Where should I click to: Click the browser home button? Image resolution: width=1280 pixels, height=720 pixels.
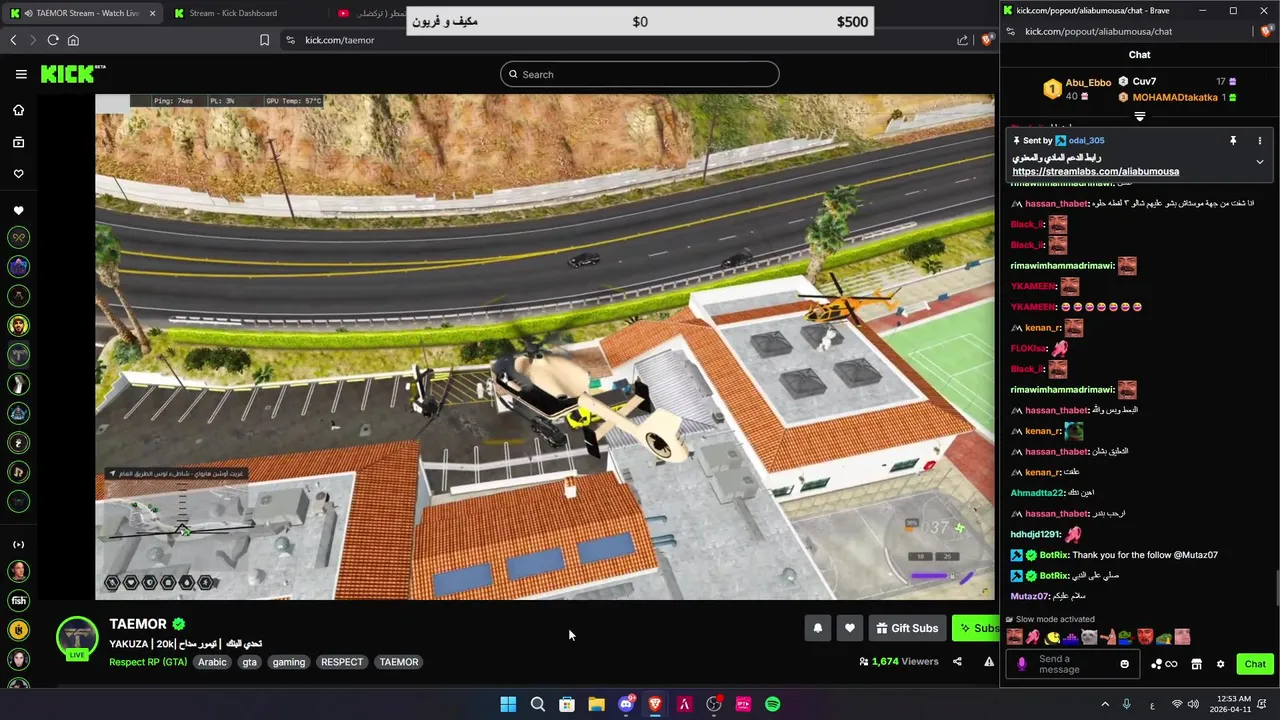point(73,40)
